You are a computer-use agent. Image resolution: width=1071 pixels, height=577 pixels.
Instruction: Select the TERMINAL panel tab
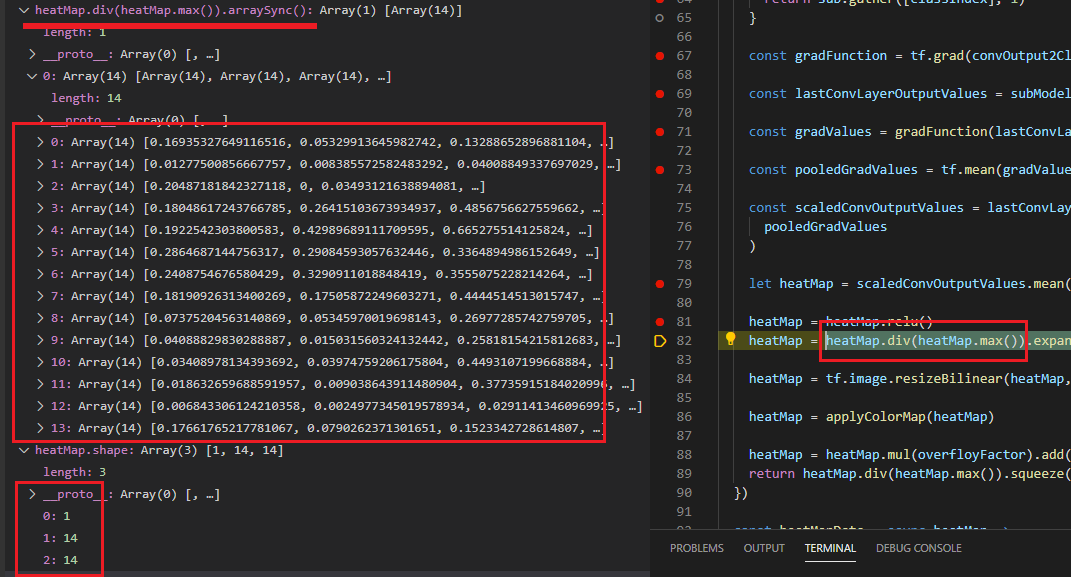click(830, 548)
